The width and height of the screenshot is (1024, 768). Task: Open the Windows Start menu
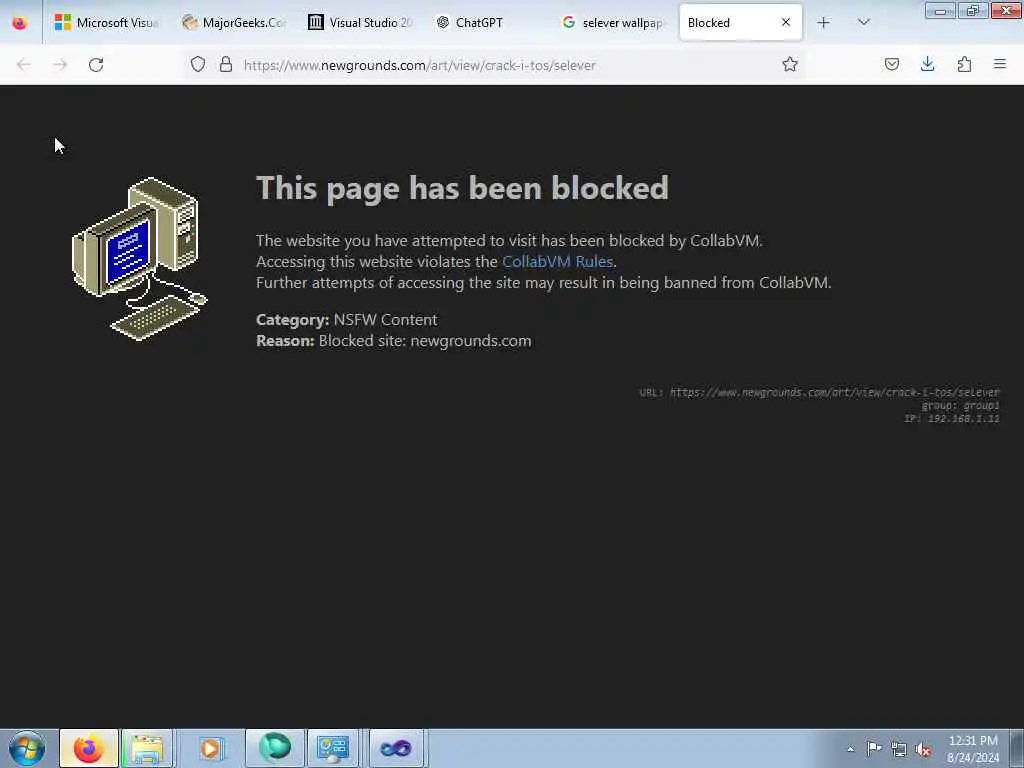[27, 748]
